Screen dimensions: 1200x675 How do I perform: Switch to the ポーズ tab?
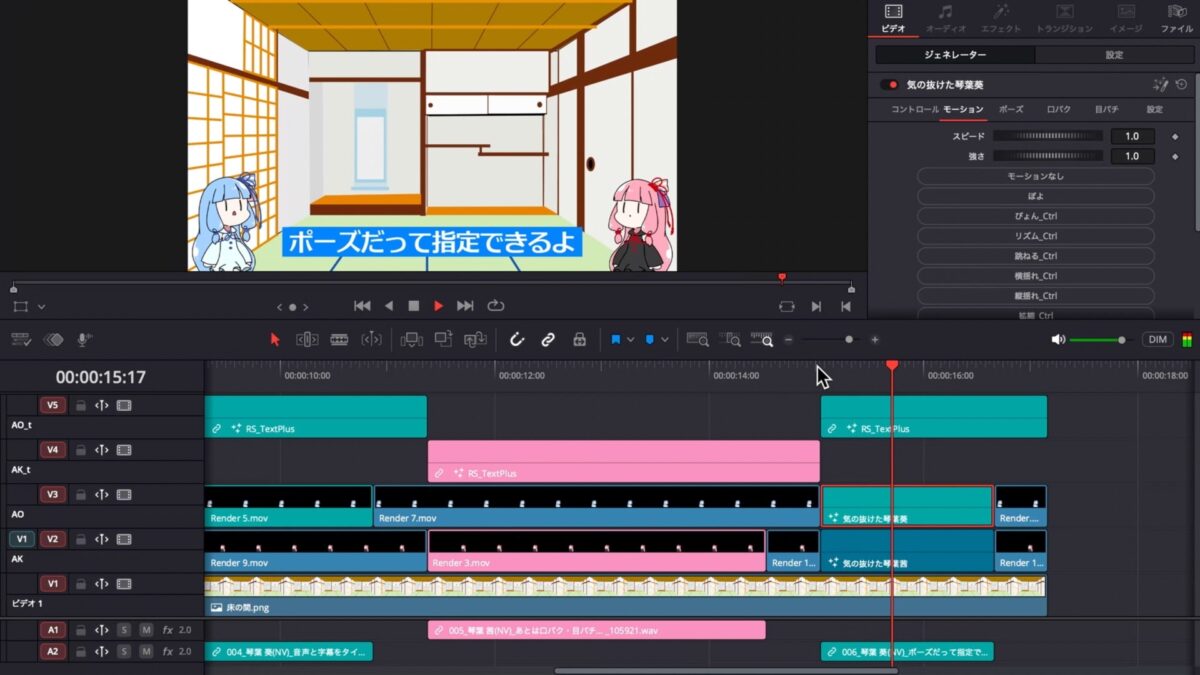[1011, 109]
